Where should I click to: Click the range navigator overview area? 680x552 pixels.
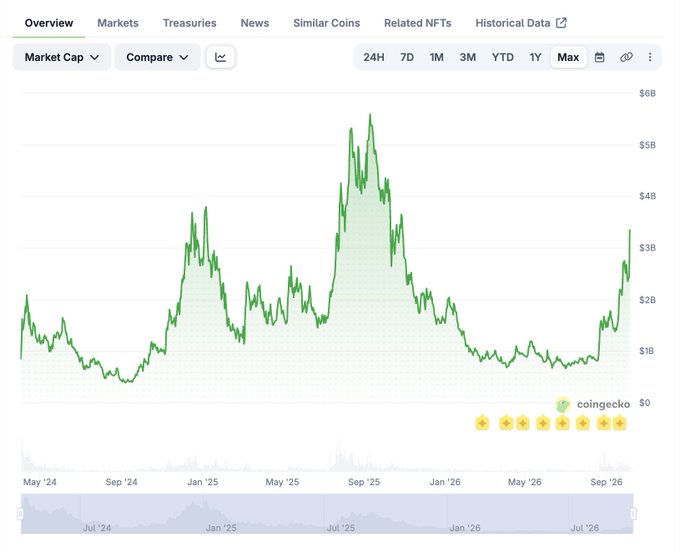pyautogui.click(x=327, y=513)
